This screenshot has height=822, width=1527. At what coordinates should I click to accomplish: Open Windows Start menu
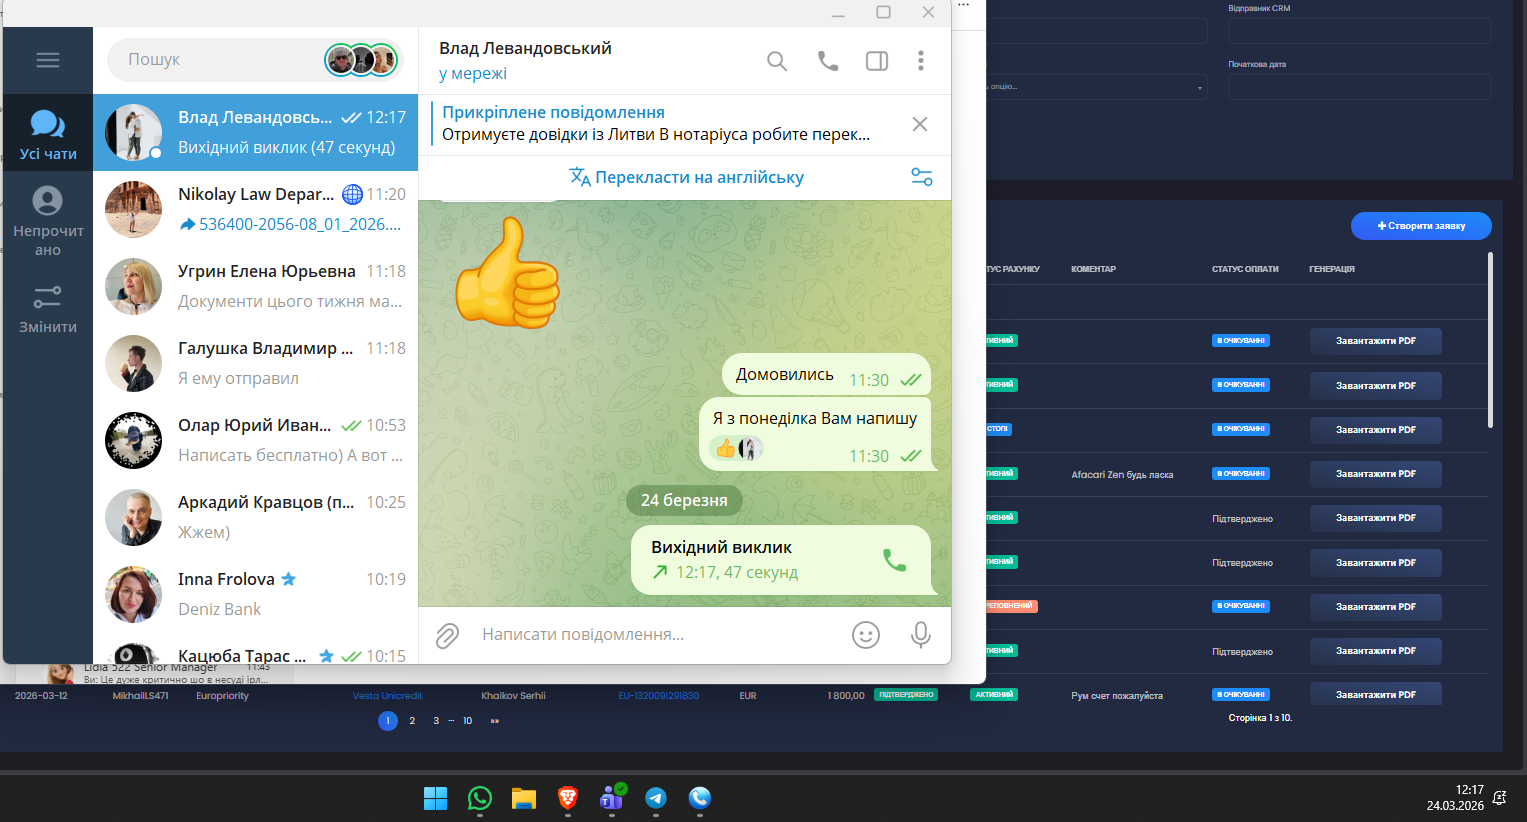pos(436,798)
